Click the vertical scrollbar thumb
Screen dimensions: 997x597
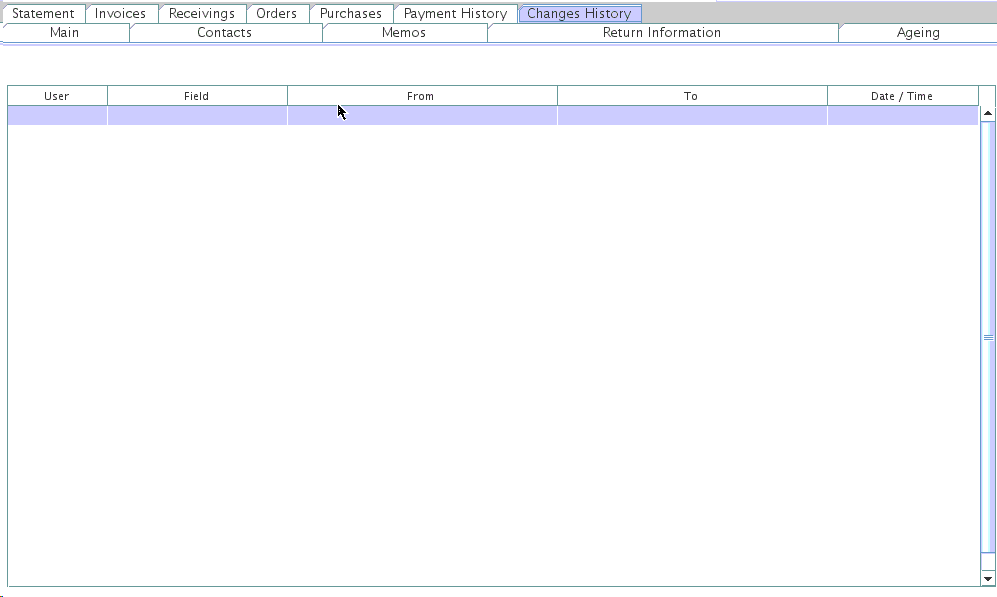coord(988,337)
